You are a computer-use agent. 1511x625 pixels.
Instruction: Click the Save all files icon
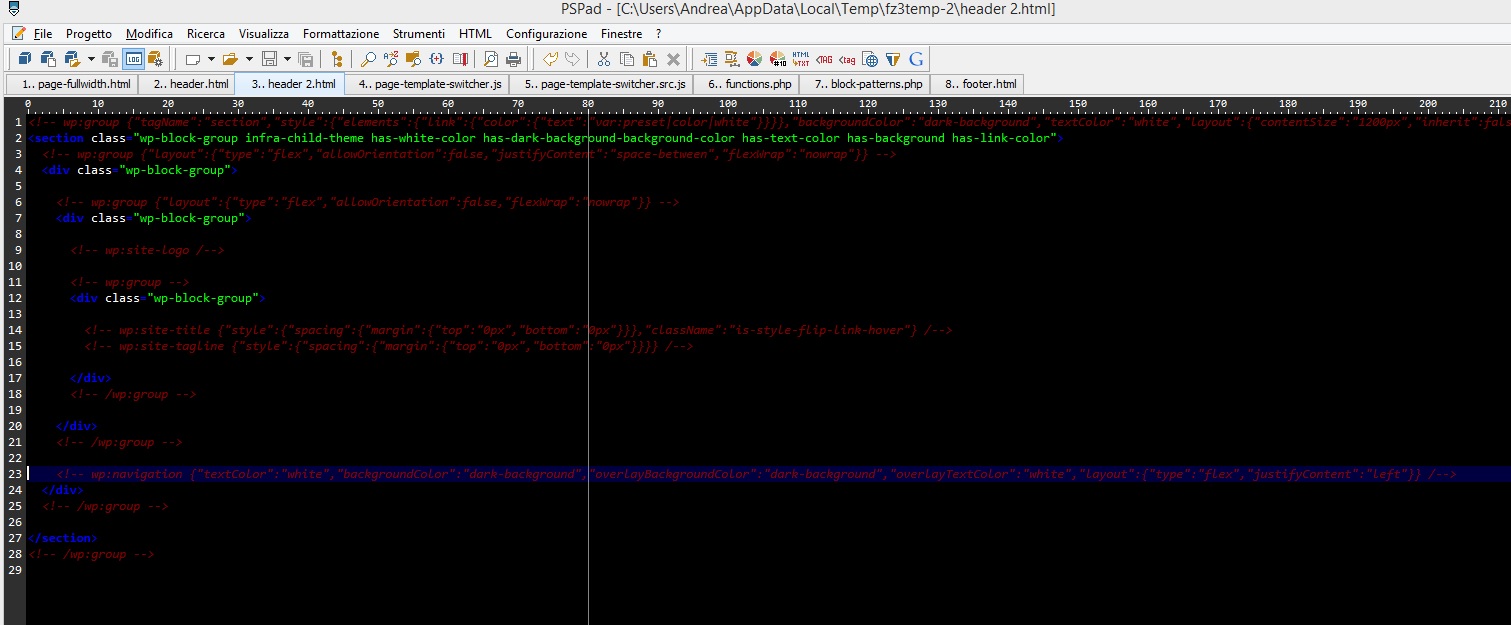pyautogui.click(x=307, y=59)
